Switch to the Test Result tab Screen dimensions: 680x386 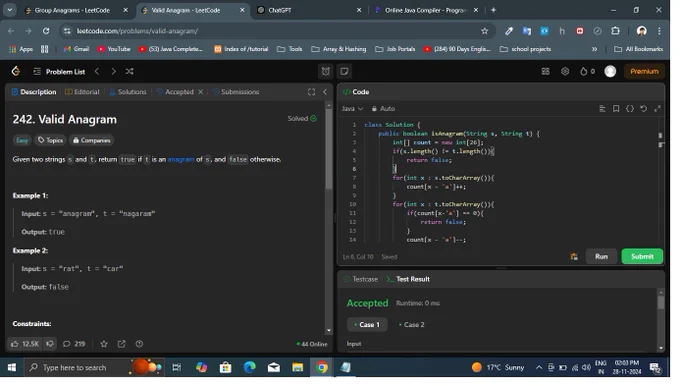click(408, 279)
